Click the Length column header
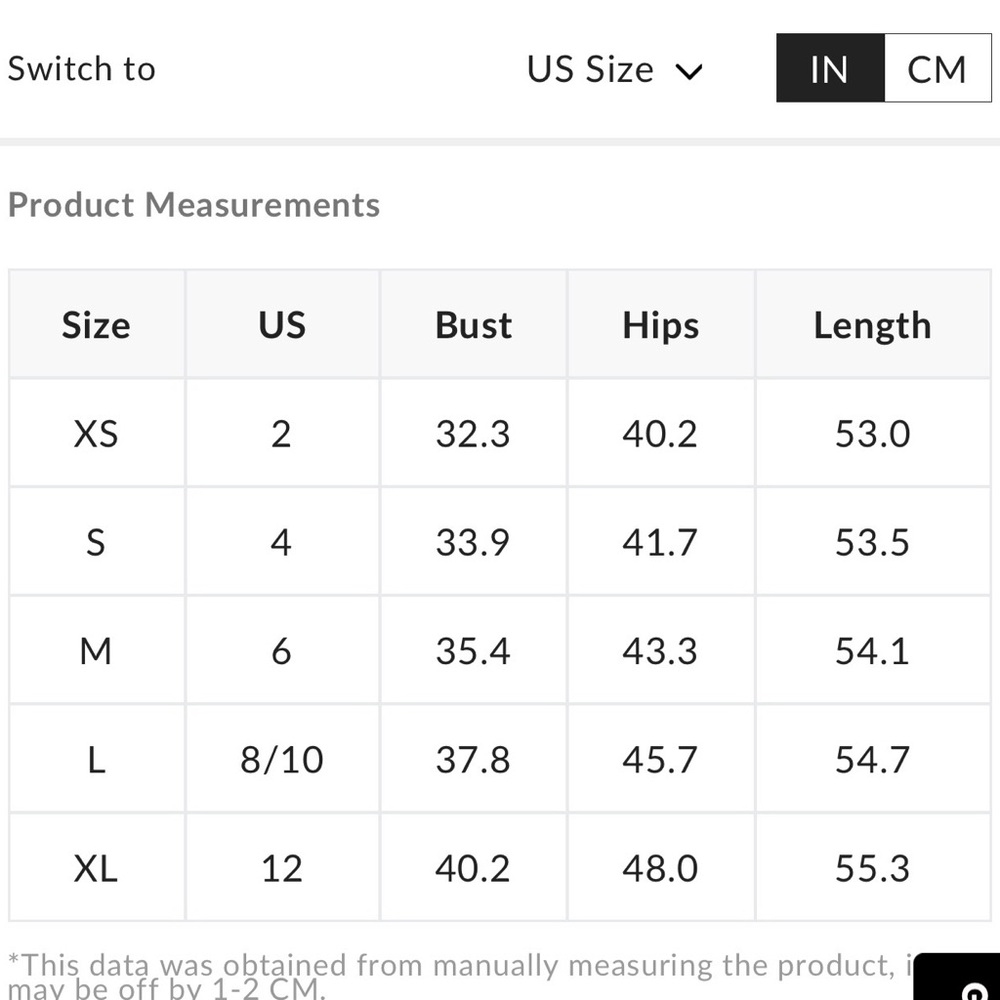This screenshot has height=1000, width=1000. (872, 325)
